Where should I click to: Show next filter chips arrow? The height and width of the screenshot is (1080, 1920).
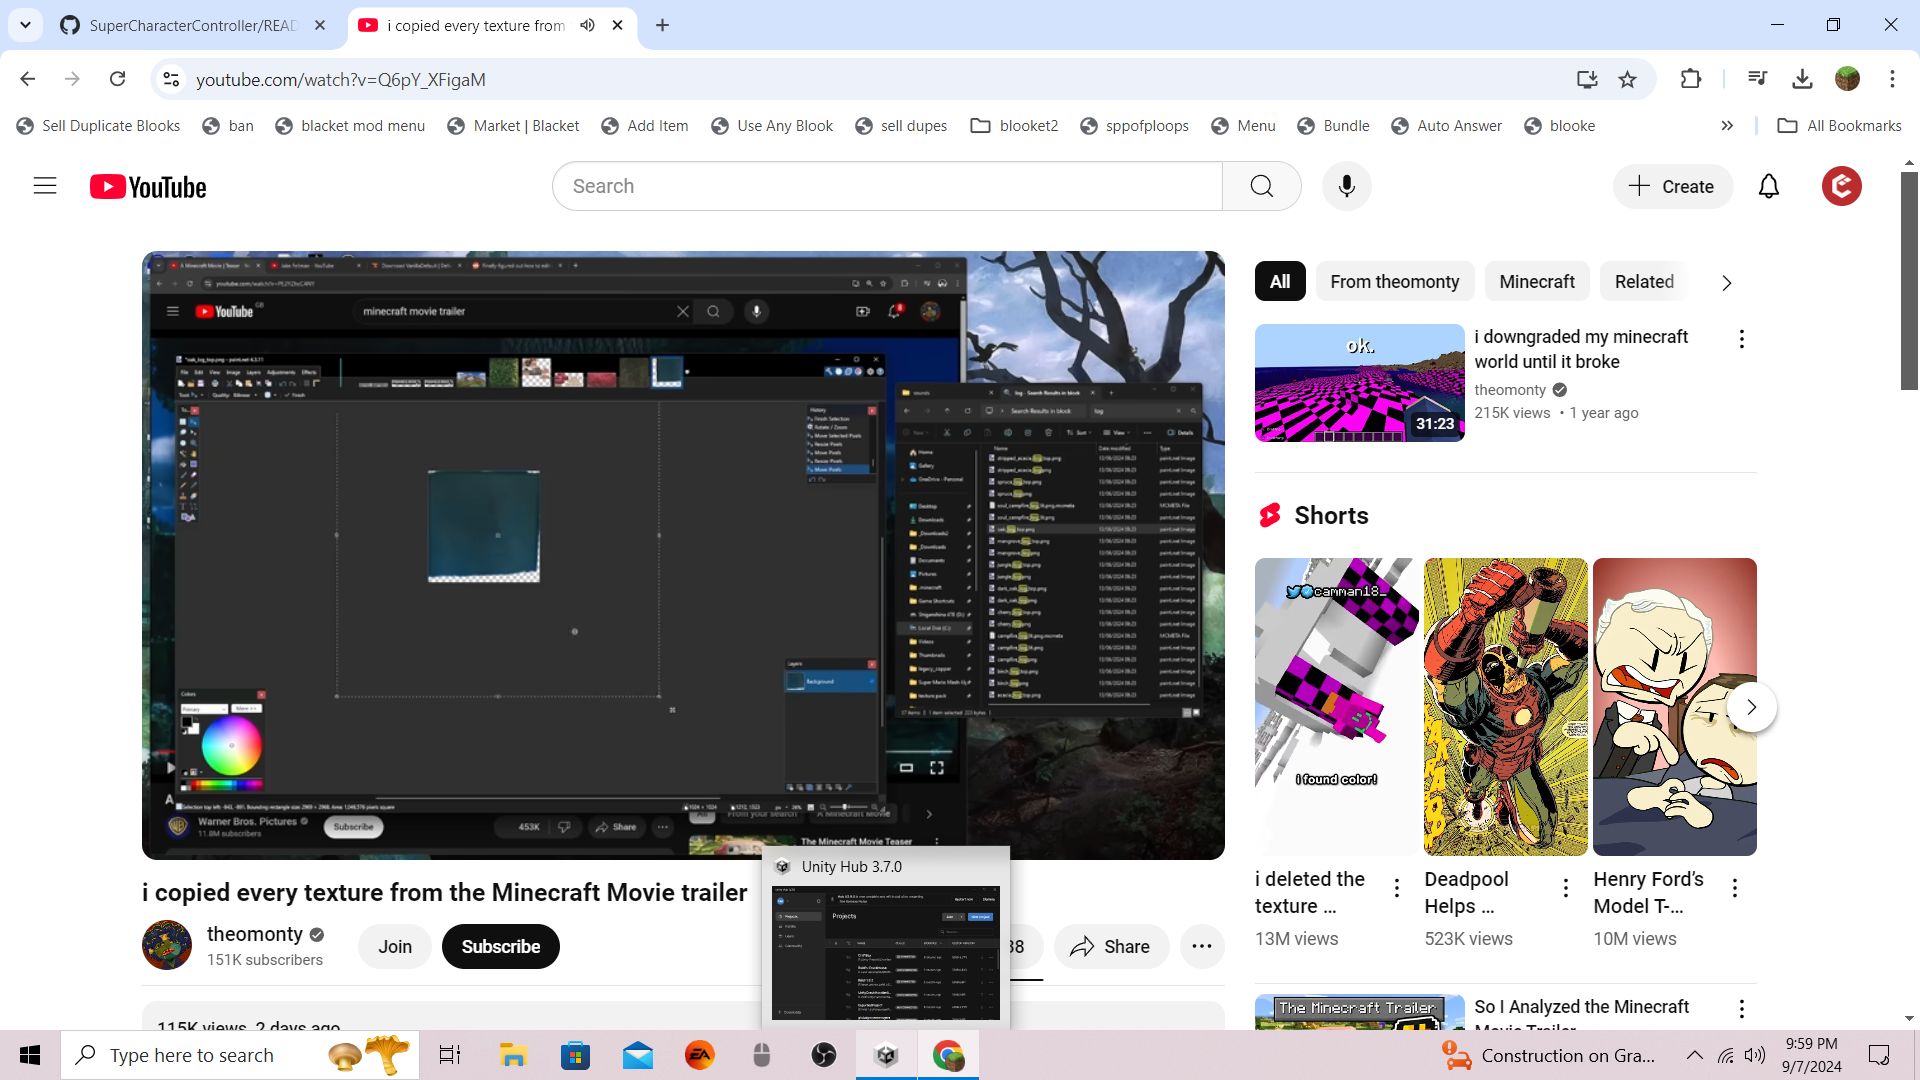[1726, 283]
